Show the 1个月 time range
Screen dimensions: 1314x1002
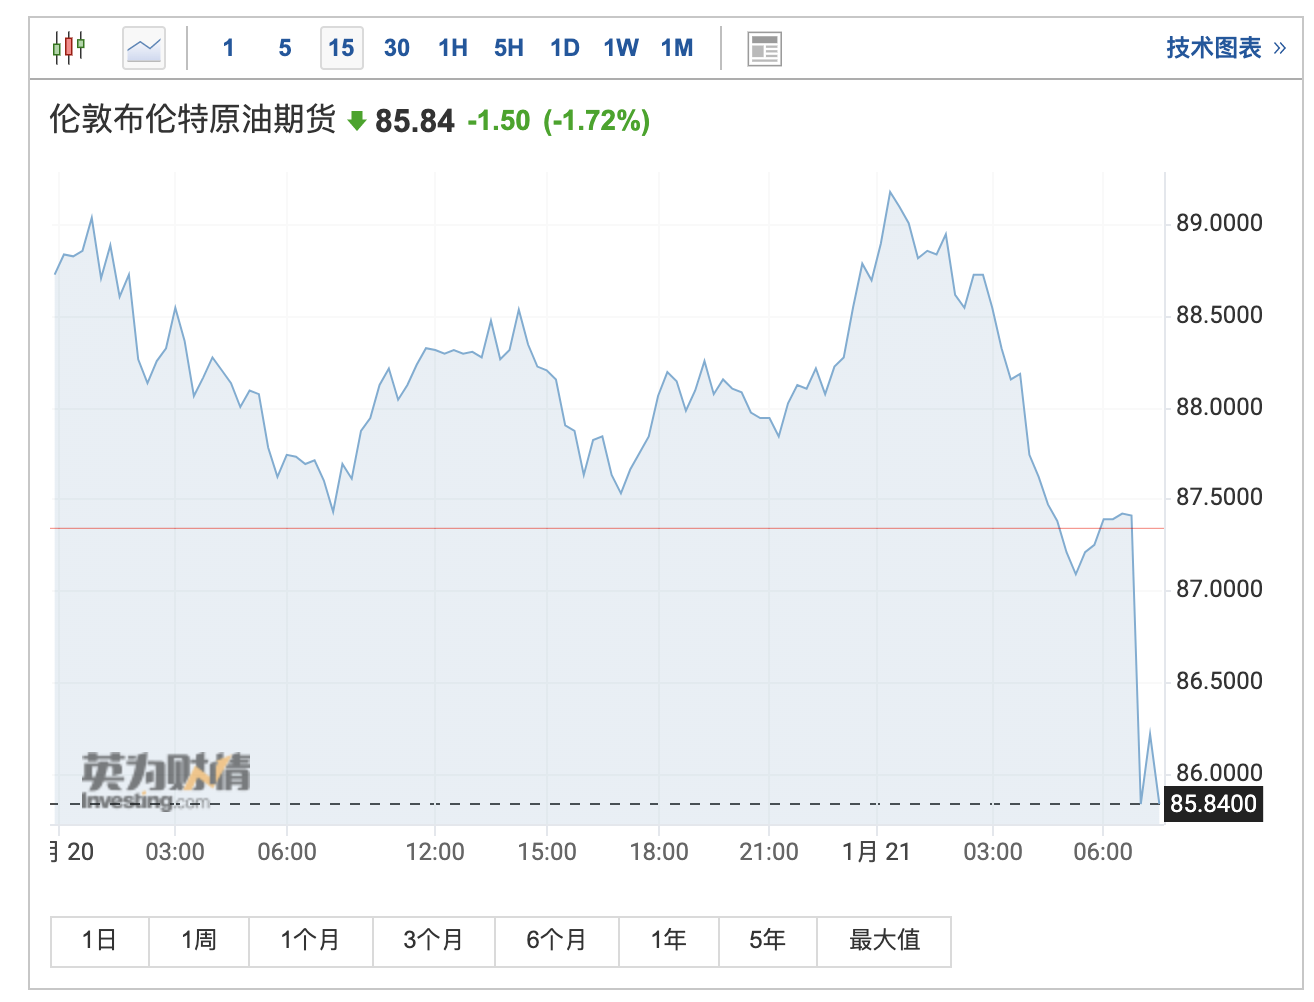point(311,940)
